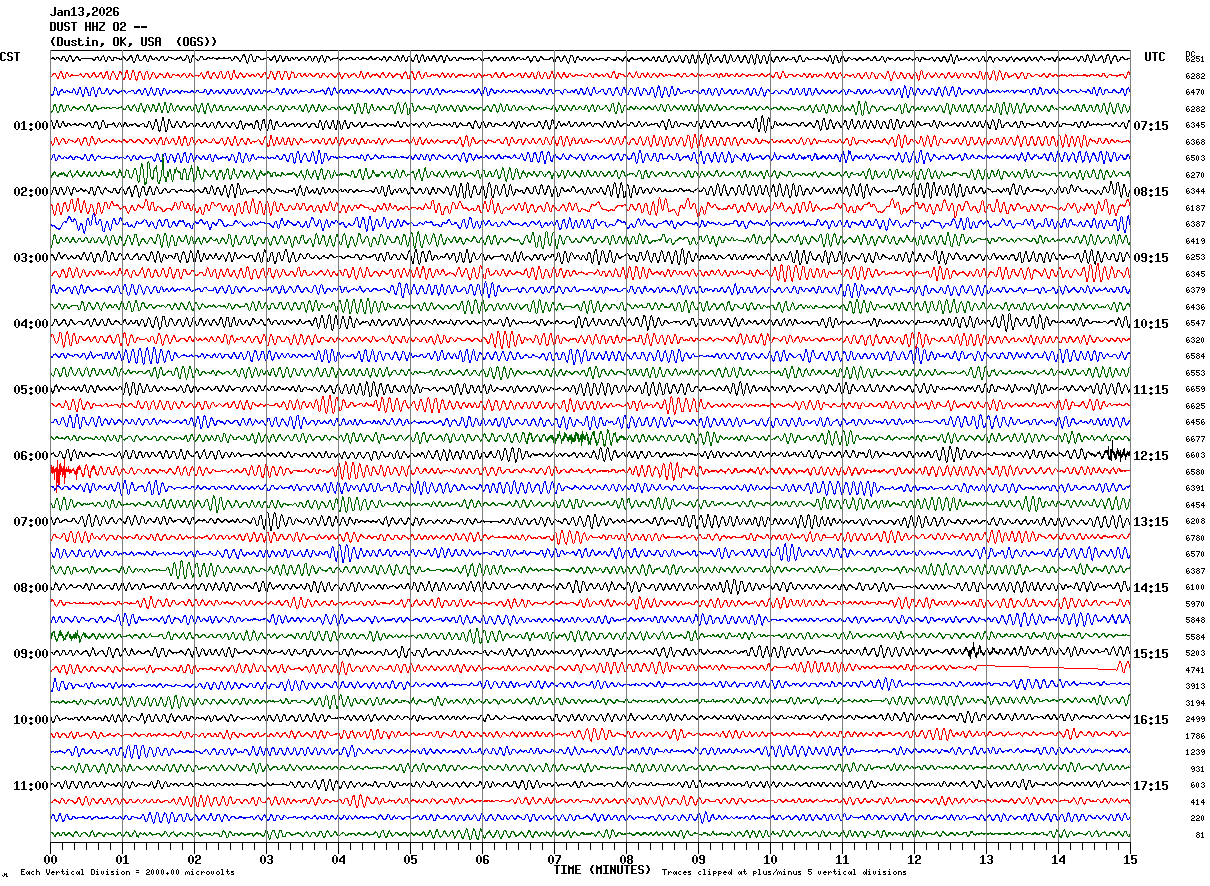Click the 07:15 UTC time label
This screenshot has height=886, width=1210.
pyautogui.click(x=1151, y=126)
